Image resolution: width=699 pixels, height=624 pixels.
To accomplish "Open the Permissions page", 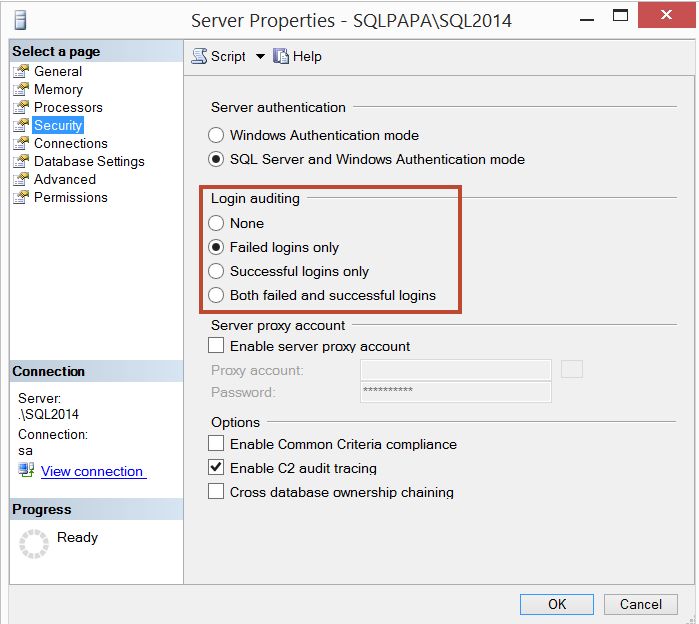I will [71, 197].
